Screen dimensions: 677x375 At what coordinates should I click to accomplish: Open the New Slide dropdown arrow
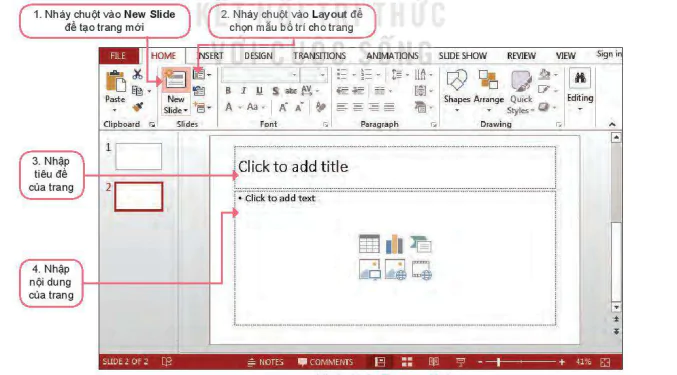tap(186, 111)
